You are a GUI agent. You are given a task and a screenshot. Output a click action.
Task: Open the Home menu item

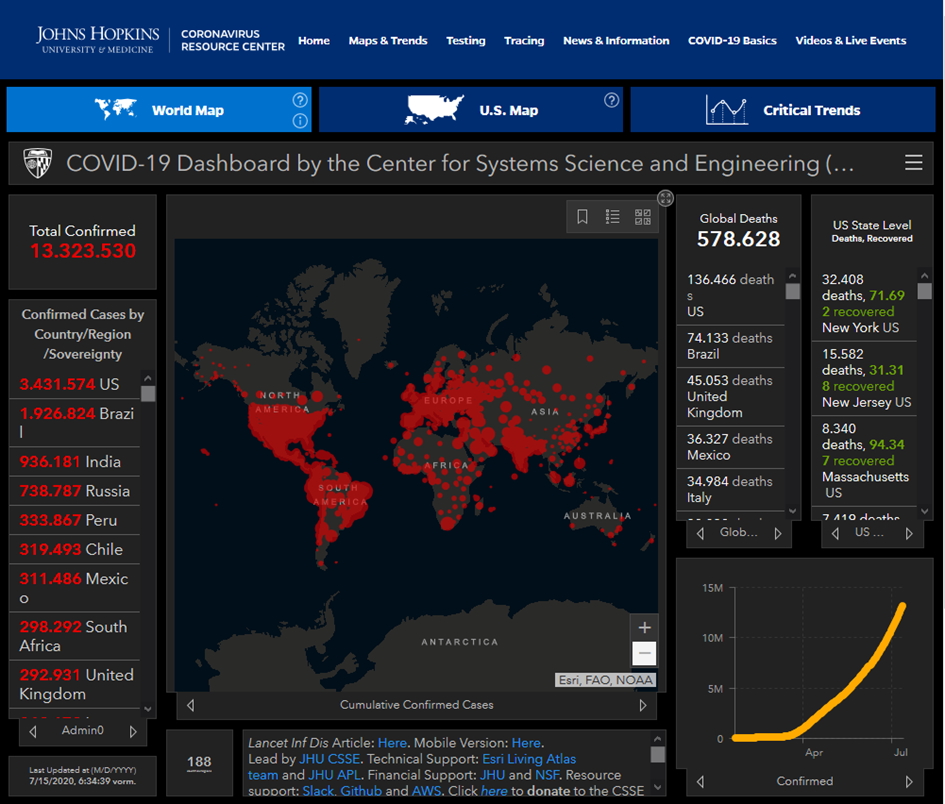pos(314,40)
